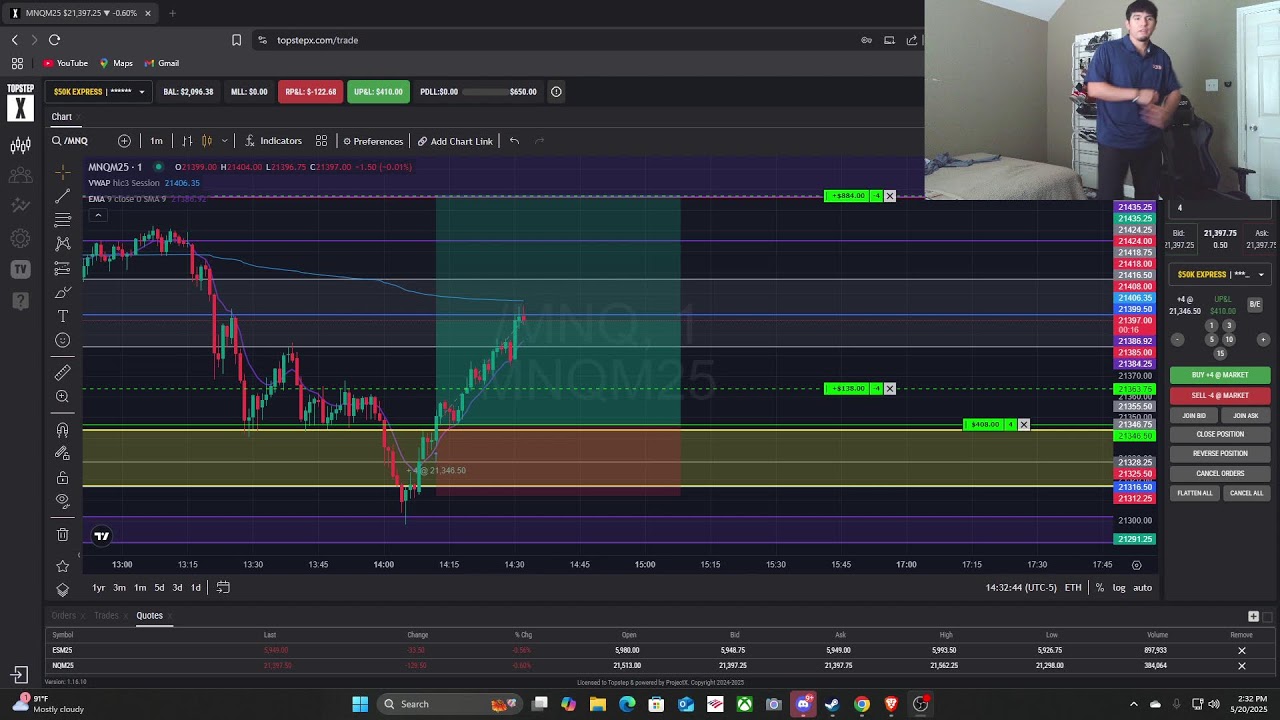Open the ETH session selector
This screenshot has height=720, width=1280.
pyautogui.click(x=1073, y=588)
